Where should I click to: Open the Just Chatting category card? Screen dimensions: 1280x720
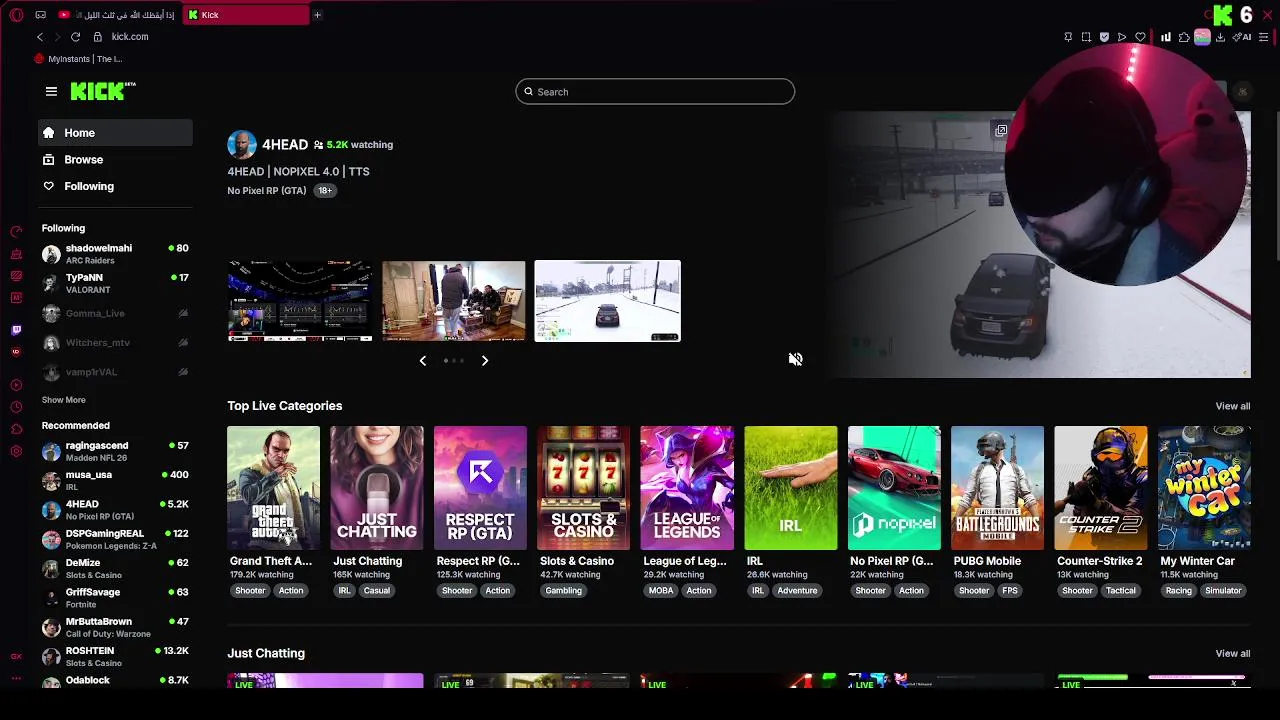pyautogui.click(x=377, y=488)
